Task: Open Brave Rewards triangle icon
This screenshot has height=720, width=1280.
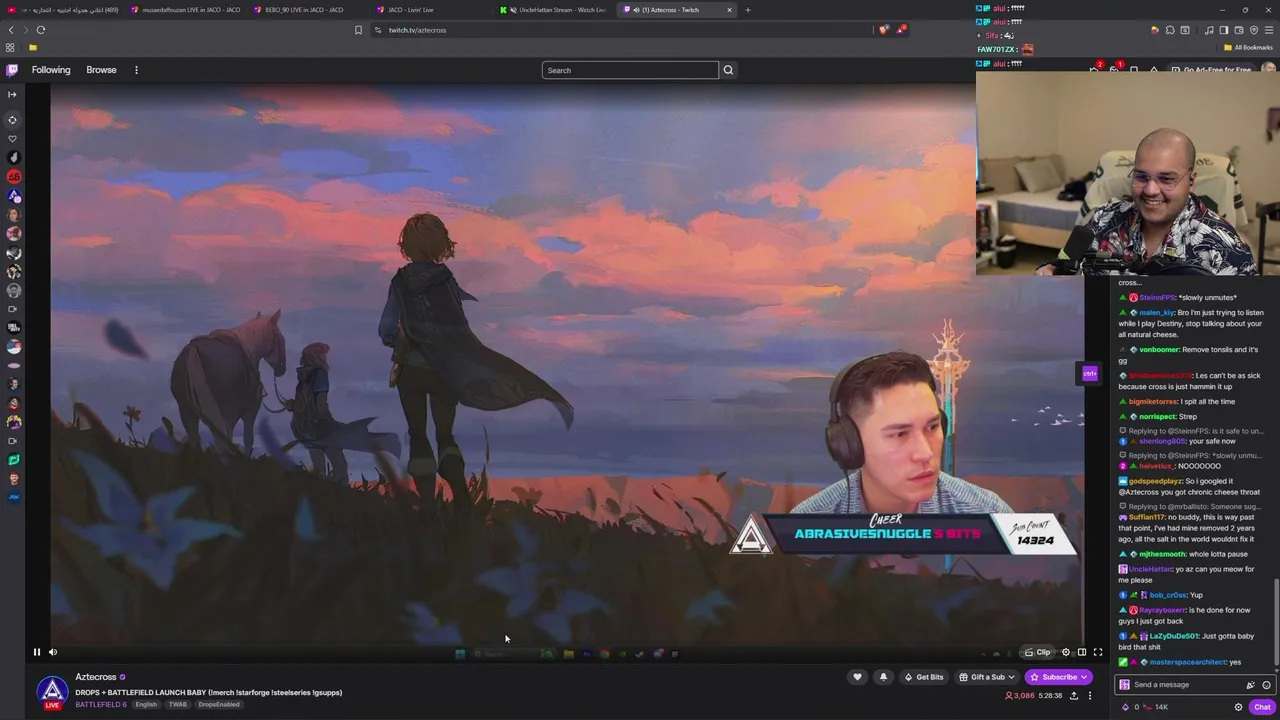Action: [901, 30]
